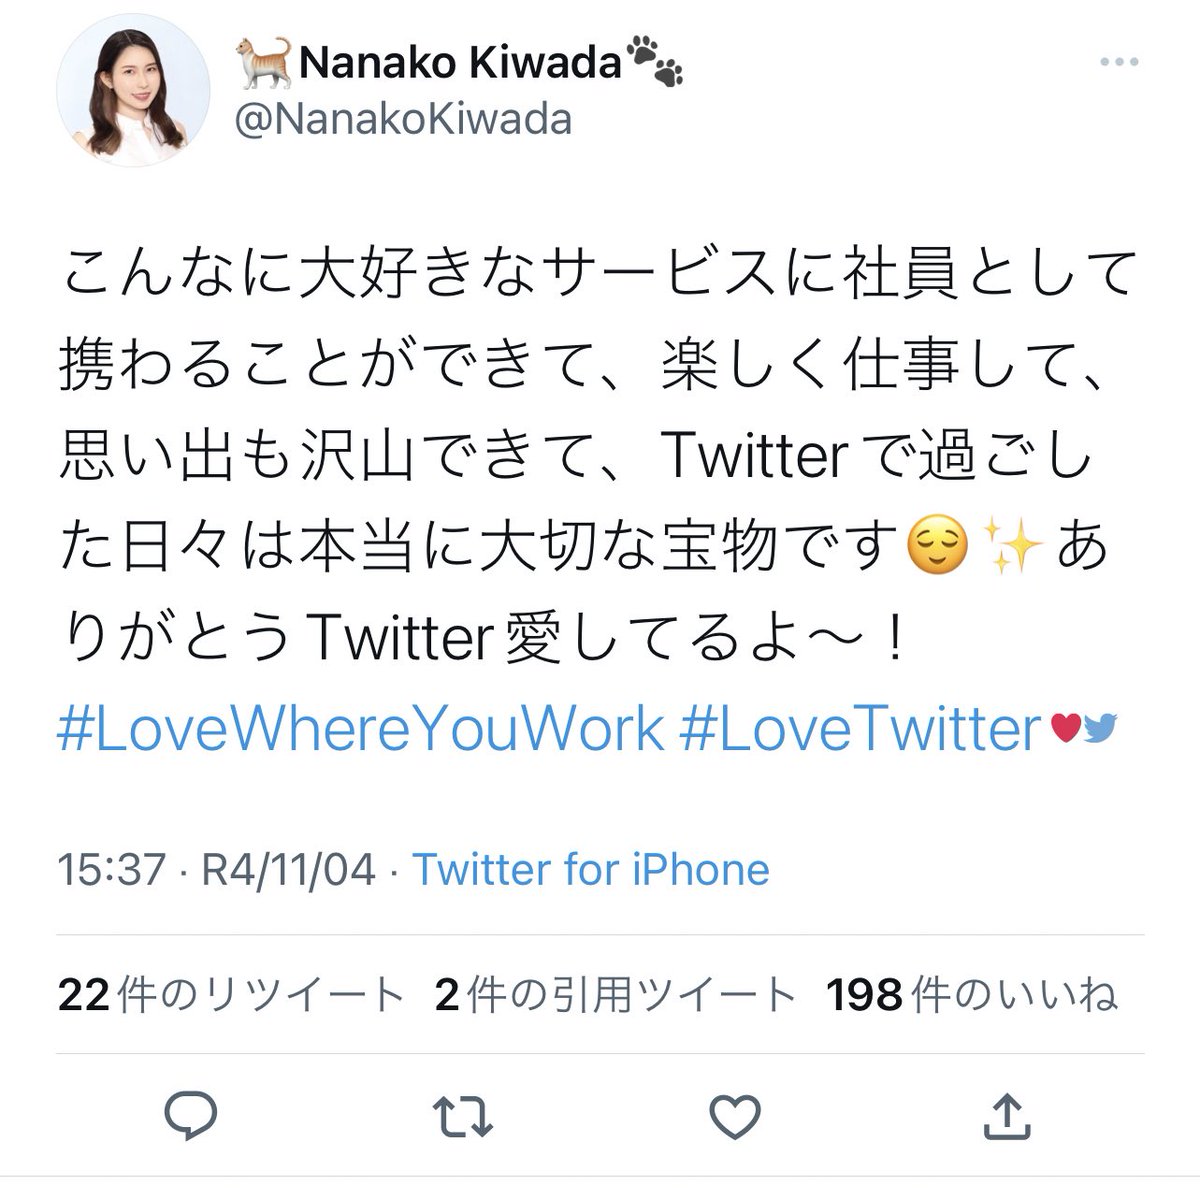Tap the relieved face emoji in tweet
This screenshot has width=1200, height=1200.
938,550
